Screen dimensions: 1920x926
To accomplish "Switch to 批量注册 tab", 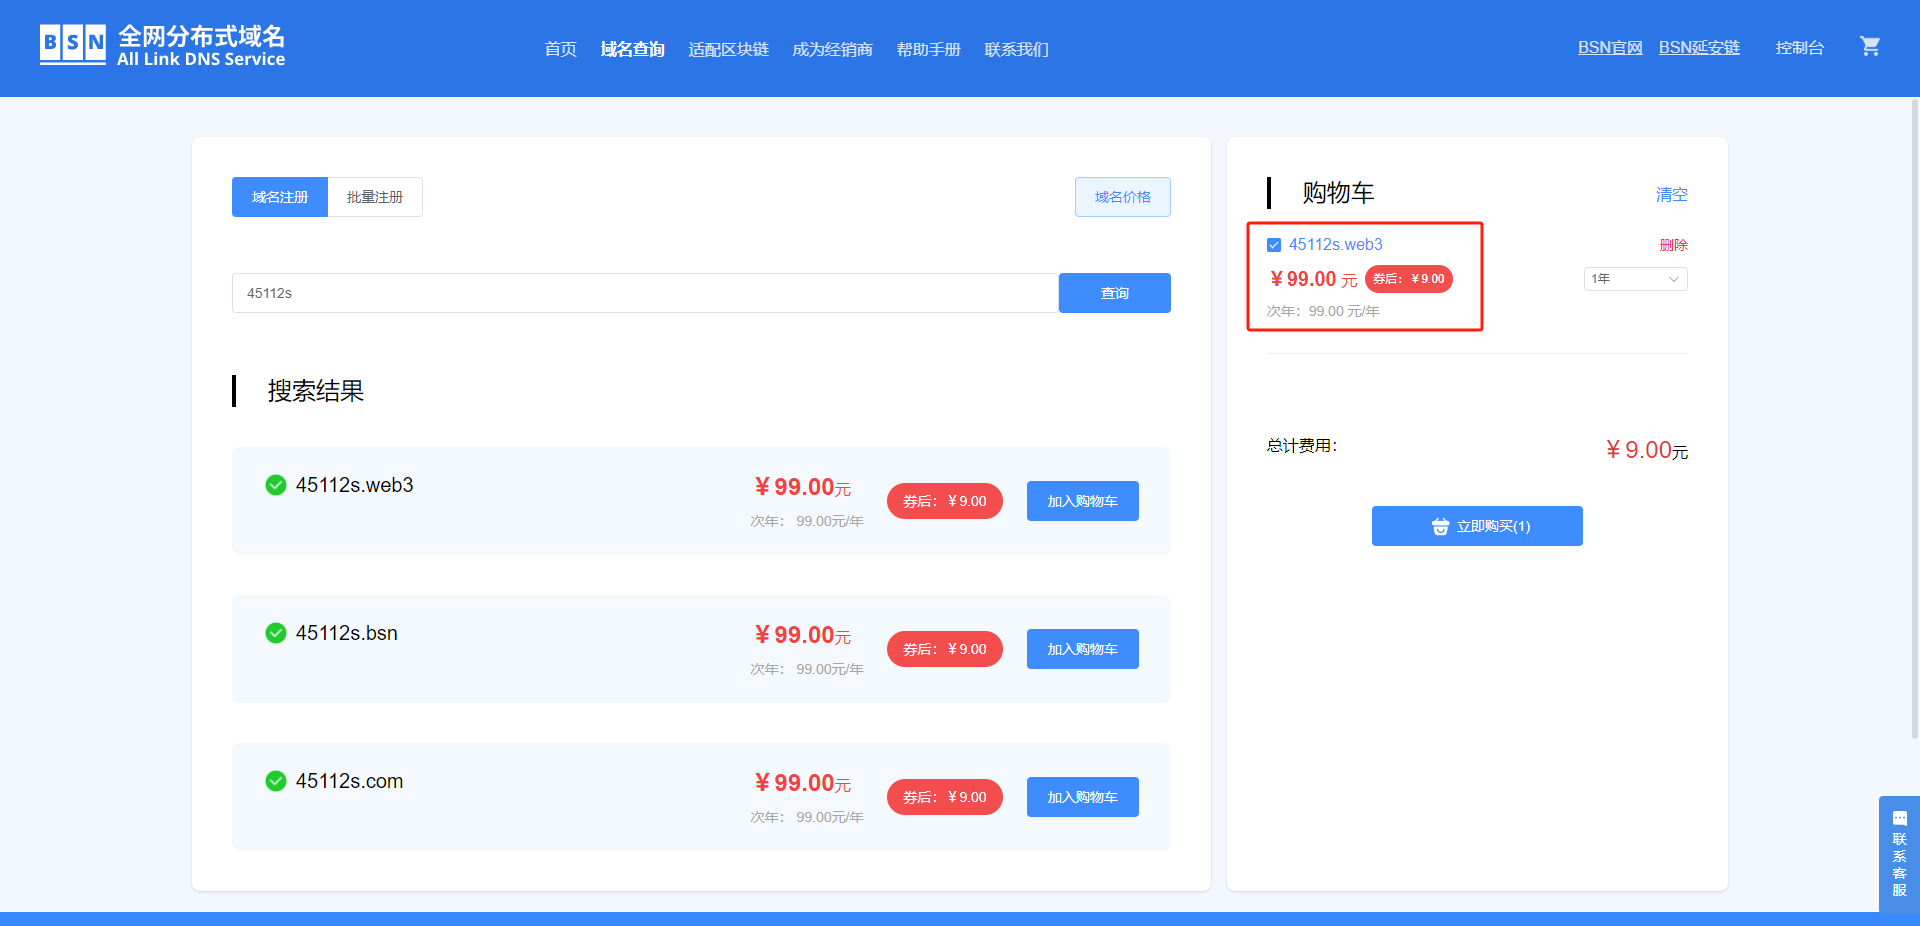I will 375,197.
